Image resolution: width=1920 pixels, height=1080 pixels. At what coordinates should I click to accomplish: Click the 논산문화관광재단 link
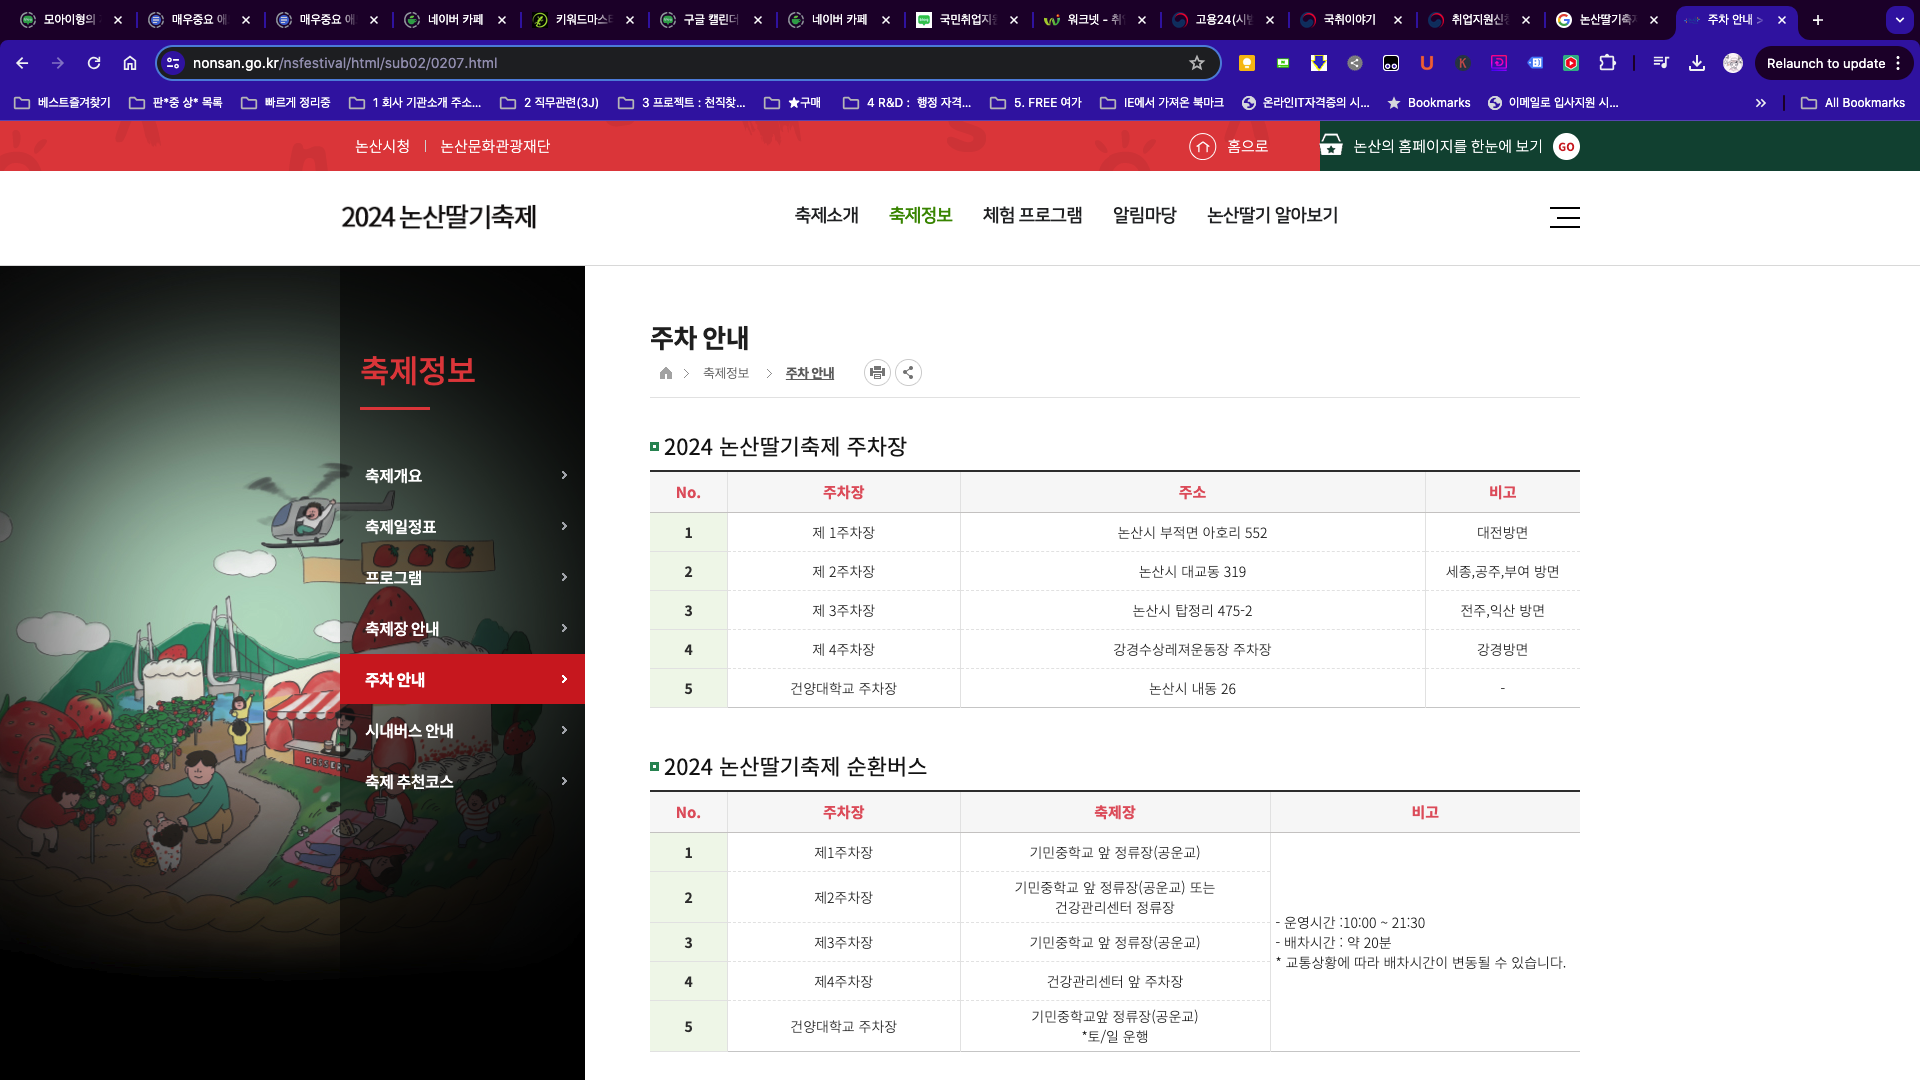point(495,146)
